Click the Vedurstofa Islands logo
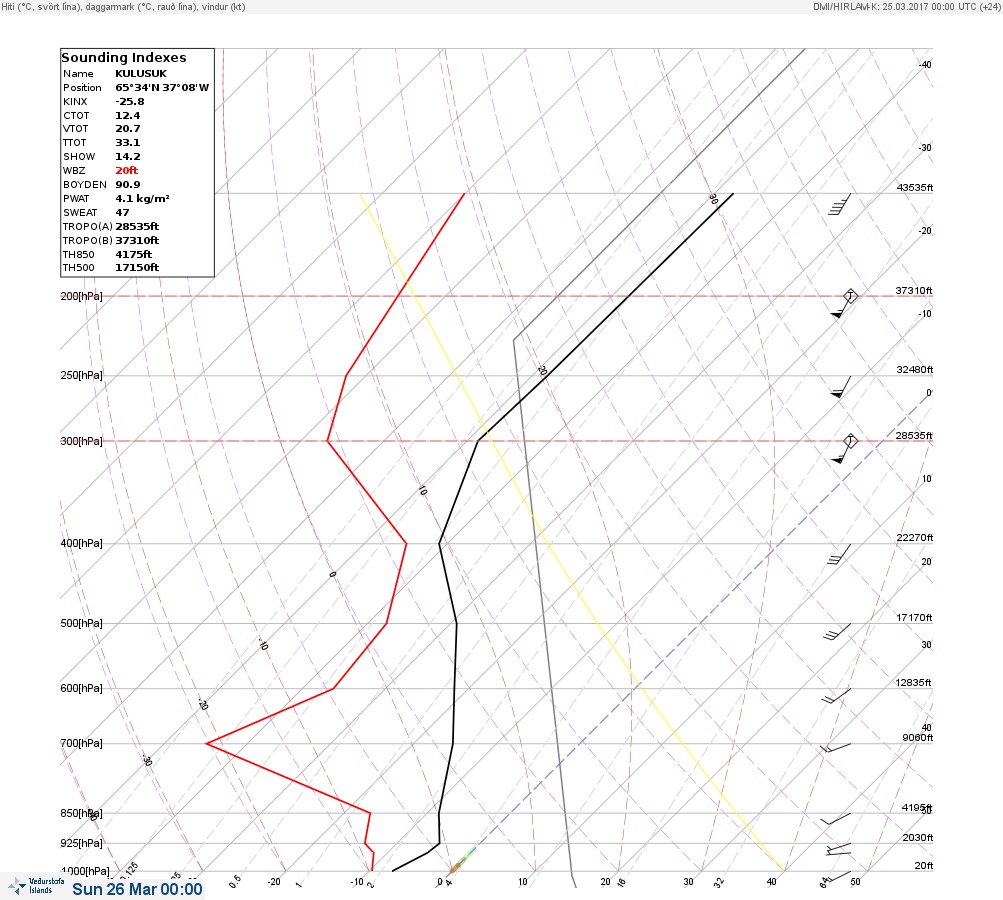Viewport: 1003px width, 900px height. [x=35, y=886]
